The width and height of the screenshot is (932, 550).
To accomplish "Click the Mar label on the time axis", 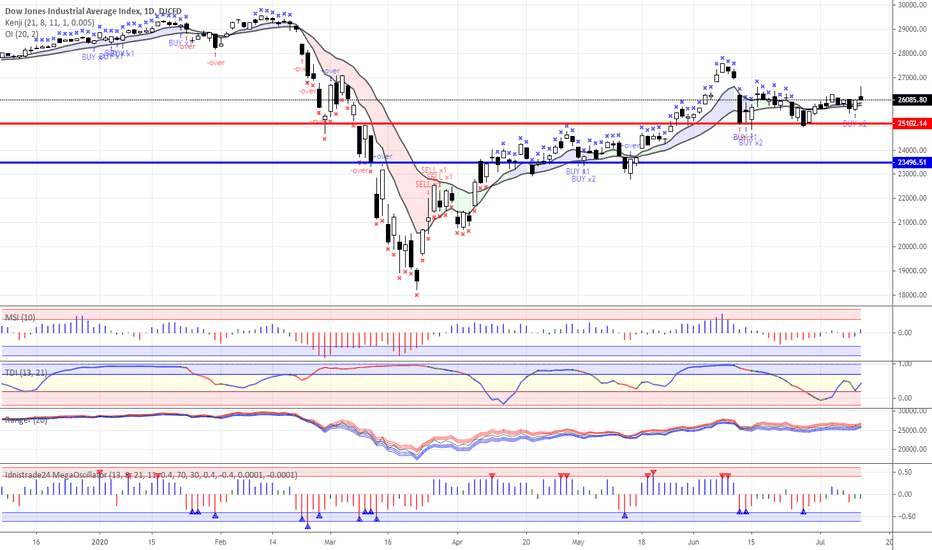I will (330, 542).
